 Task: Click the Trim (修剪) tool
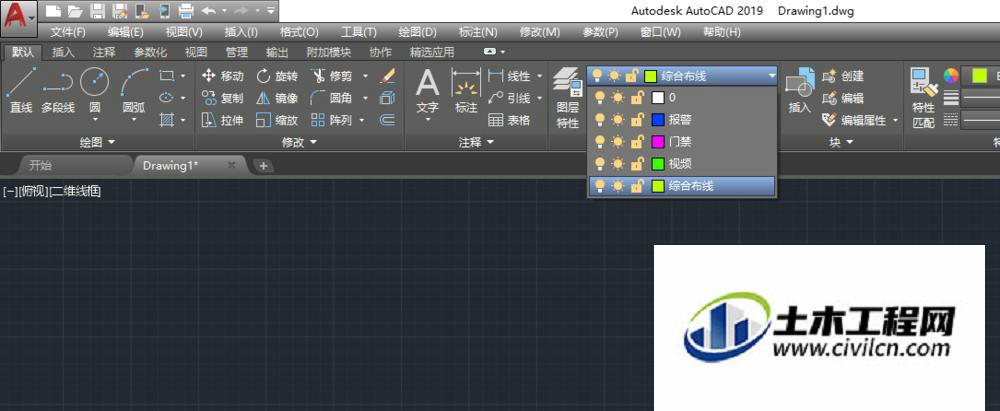pyautogui.click(x=332, y=77)
